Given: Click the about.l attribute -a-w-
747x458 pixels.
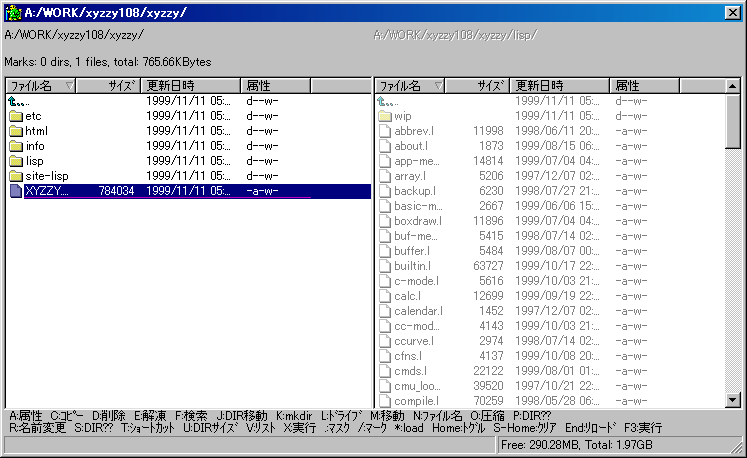Looking at the screenshot, I should tap(631, 146).
